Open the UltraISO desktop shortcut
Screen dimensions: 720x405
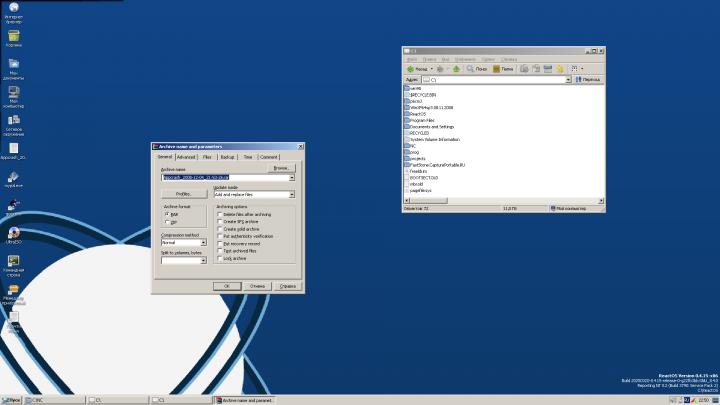click(x=14, y=232)
